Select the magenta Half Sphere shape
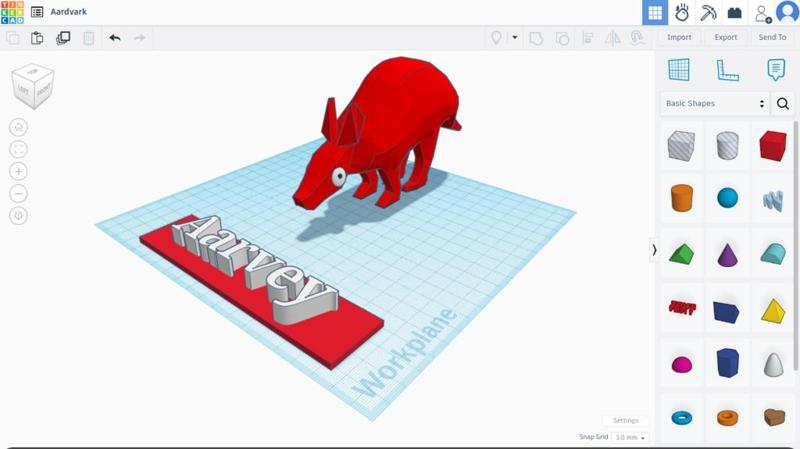The image size is (800, 449). 682,364
